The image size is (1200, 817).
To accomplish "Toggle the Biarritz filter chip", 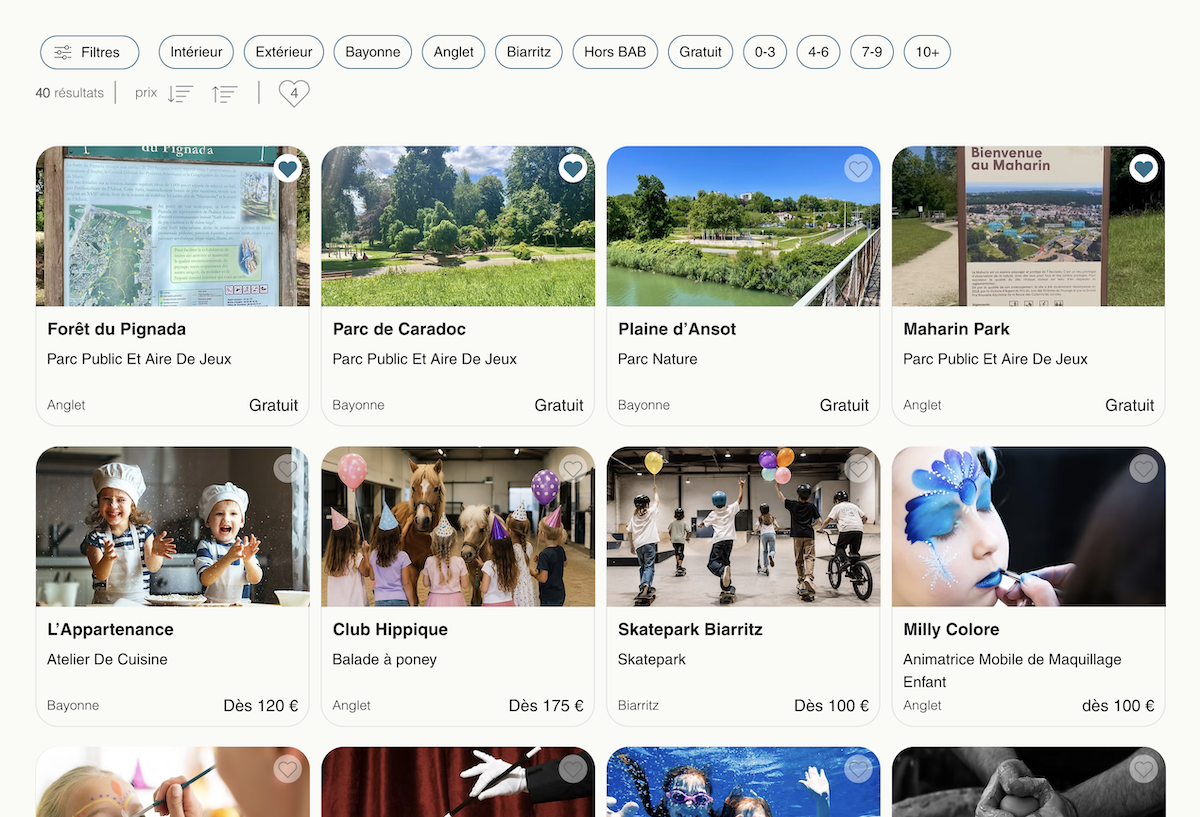I will pyautogui.click(x=529, y=52).
